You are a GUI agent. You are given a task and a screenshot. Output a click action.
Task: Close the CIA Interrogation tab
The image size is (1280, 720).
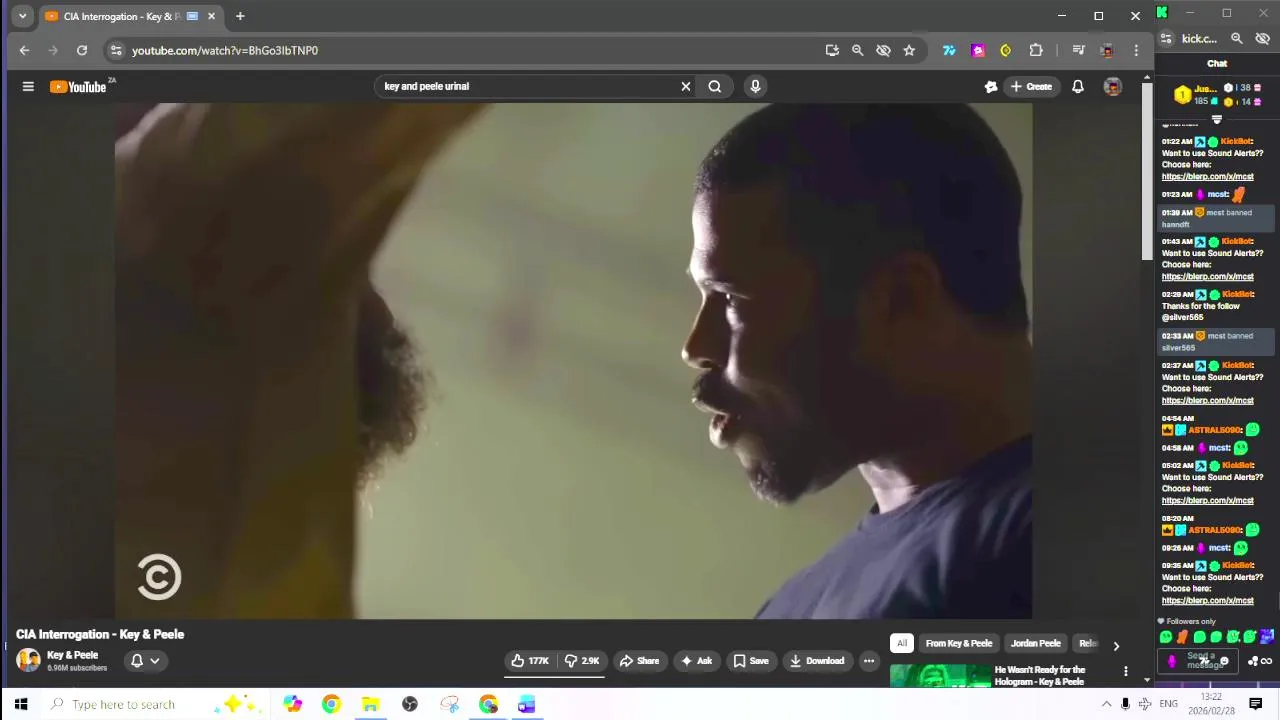(x=211, y=16)
